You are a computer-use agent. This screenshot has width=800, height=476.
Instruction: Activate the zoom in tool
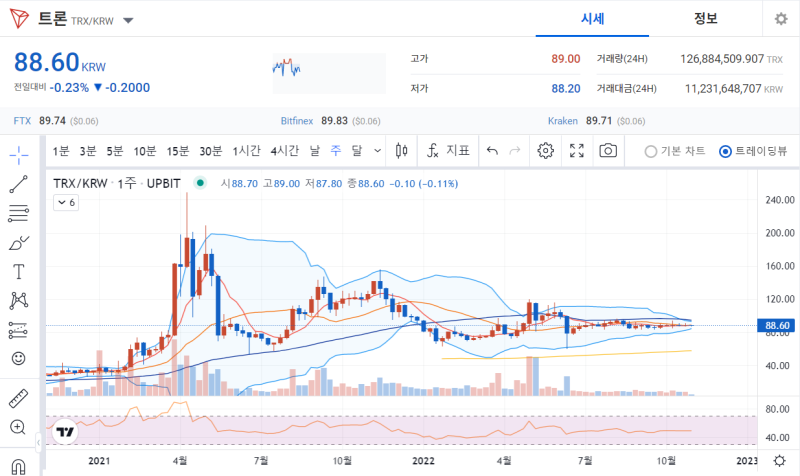(x=18, y=427)
